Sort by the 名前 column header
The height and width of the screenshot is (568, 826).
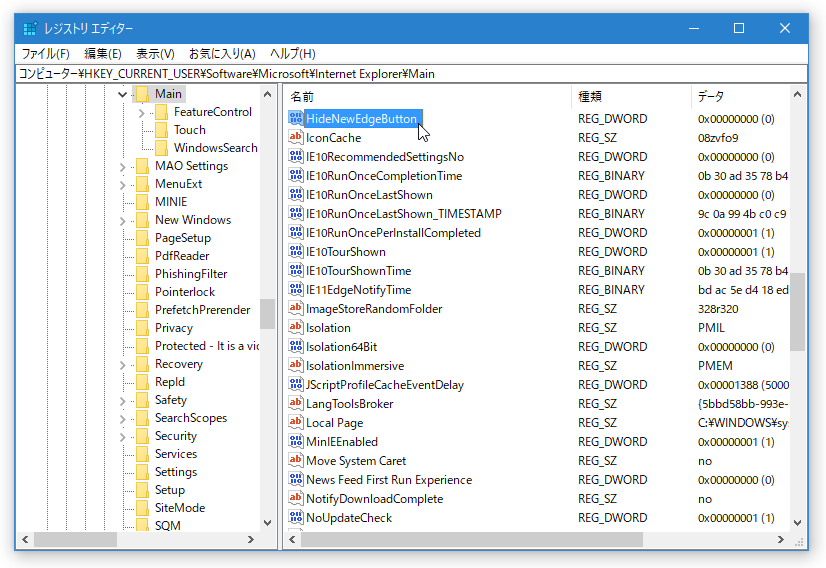click(x=428, y=96)
